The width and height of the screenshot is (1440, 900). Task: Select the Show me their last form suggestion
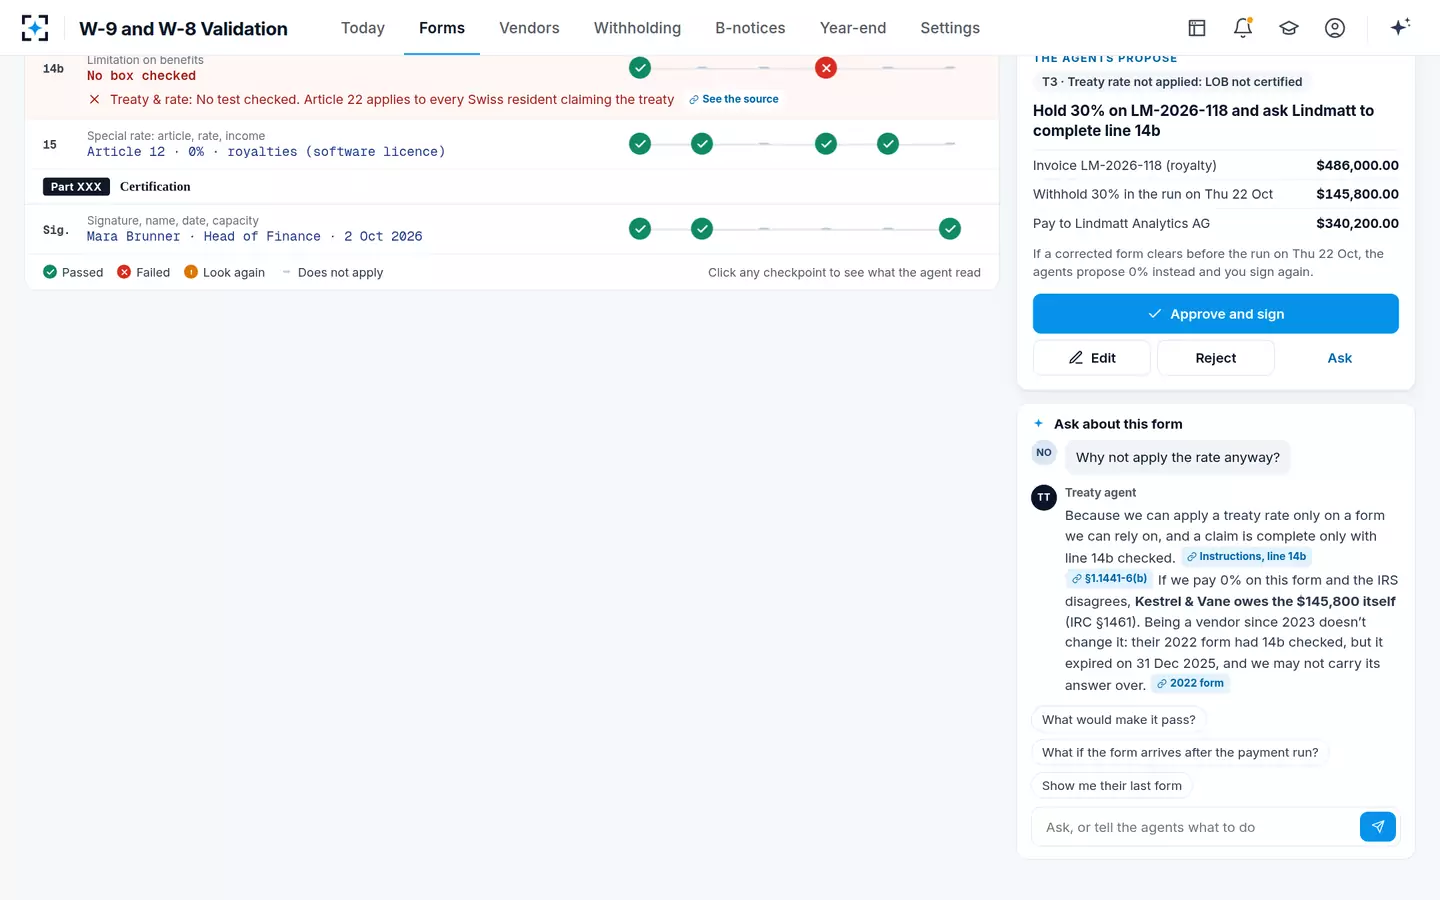tap(1112, 786)
